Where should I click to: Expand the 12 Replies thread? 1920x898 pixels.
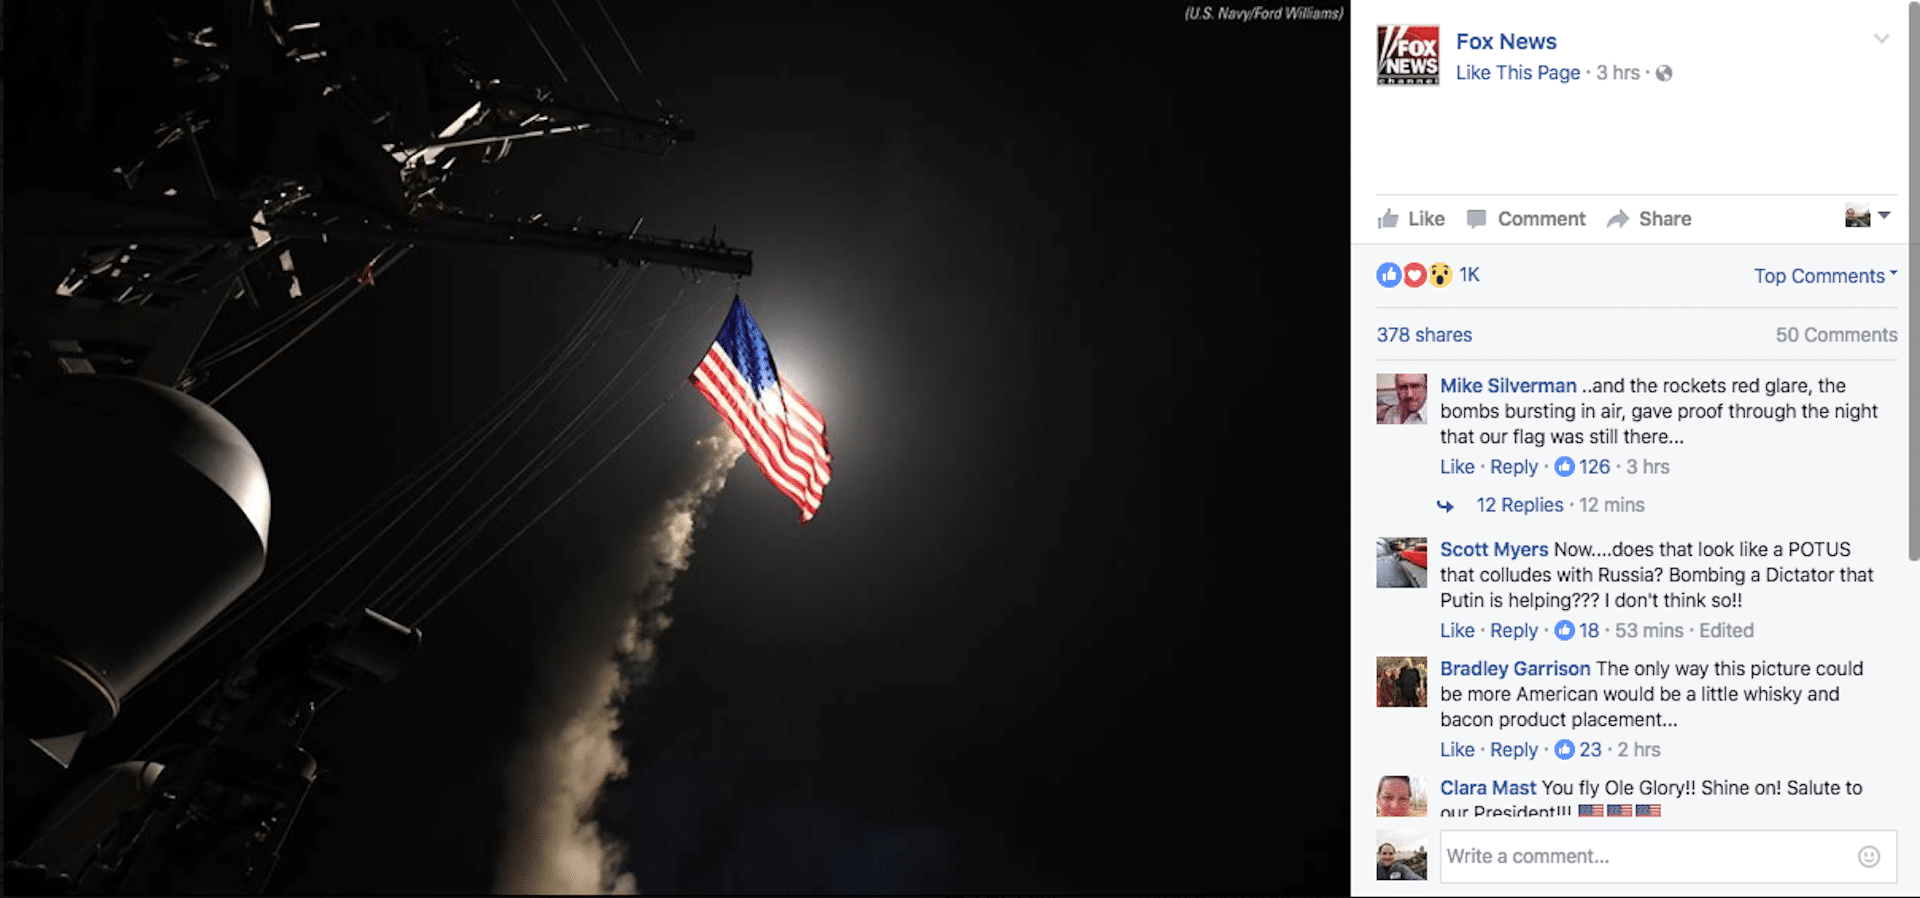click(1520, 505)
